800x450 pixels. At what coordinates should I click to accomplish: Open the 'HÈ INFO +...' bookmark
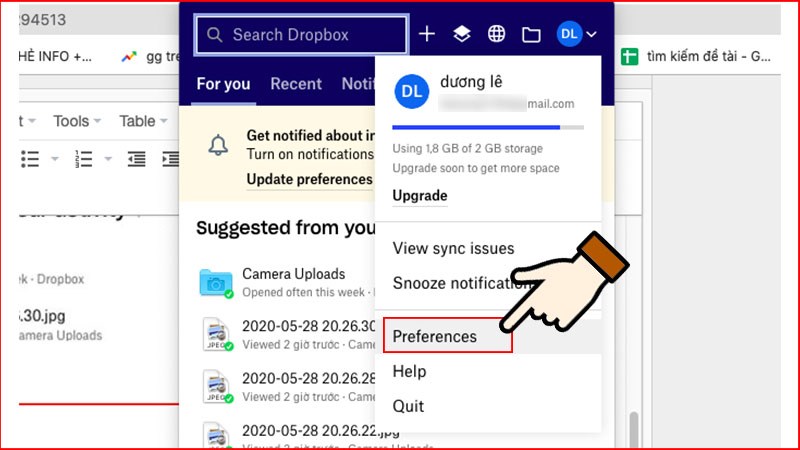(55, 57)
